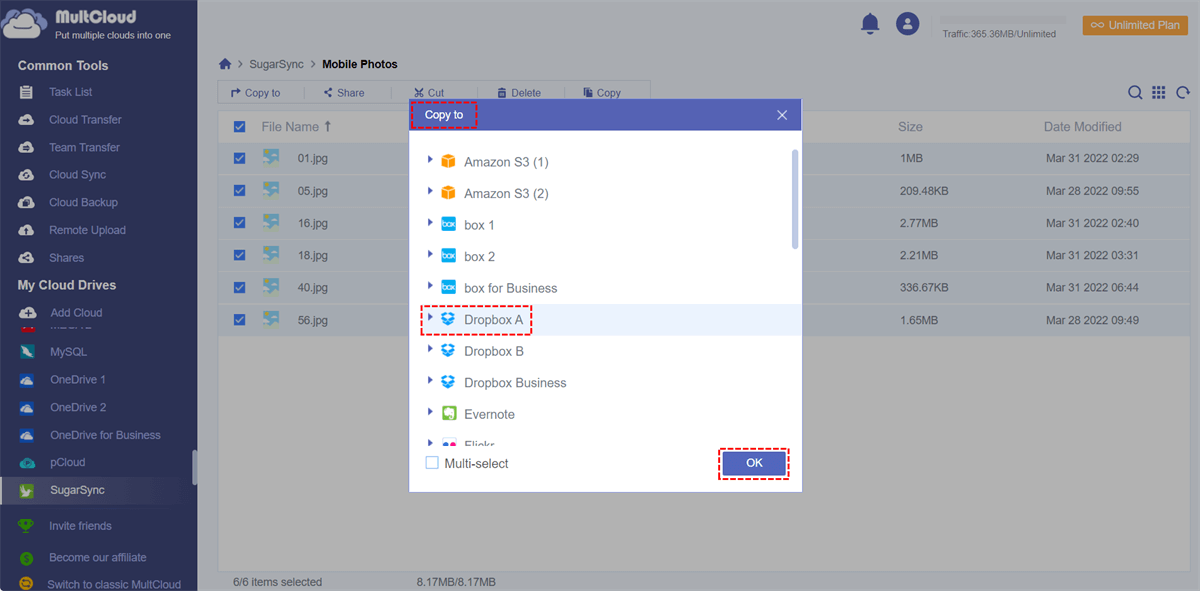Expand the Dropbox Business node
The height and width of the screenshot is (591, 1200).
tap(430, 381)
